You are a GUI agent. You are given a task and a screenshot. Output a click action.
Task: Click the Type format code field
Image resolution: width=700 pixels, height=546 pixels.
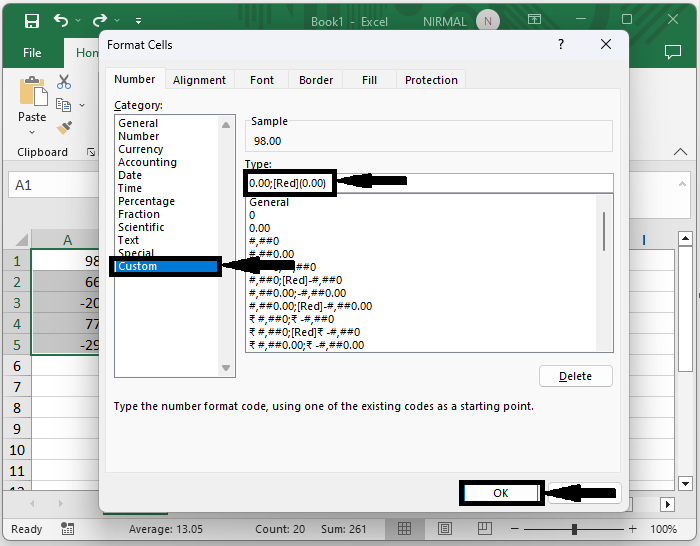tap(429, 183)
